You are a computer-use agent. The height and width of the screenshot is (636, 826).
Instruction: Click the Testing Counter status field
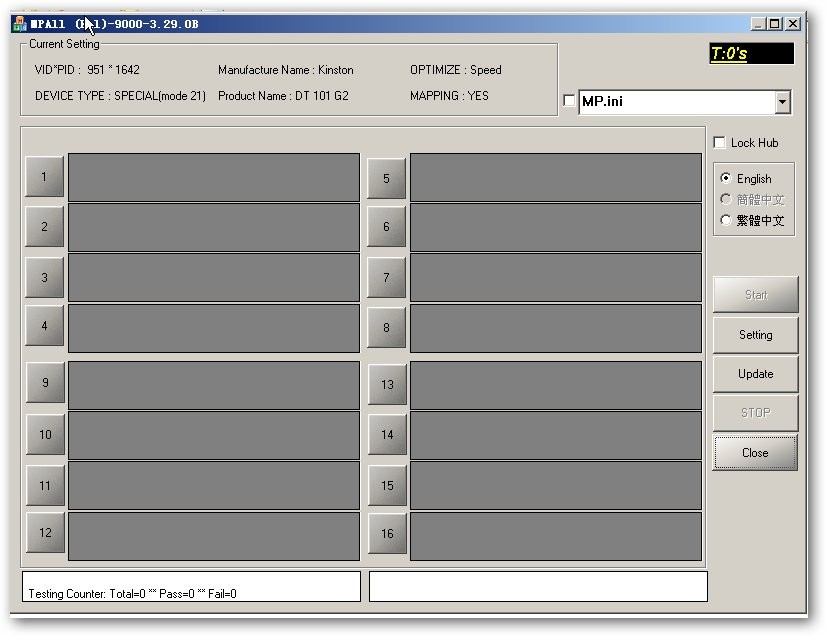coord(191,587)
